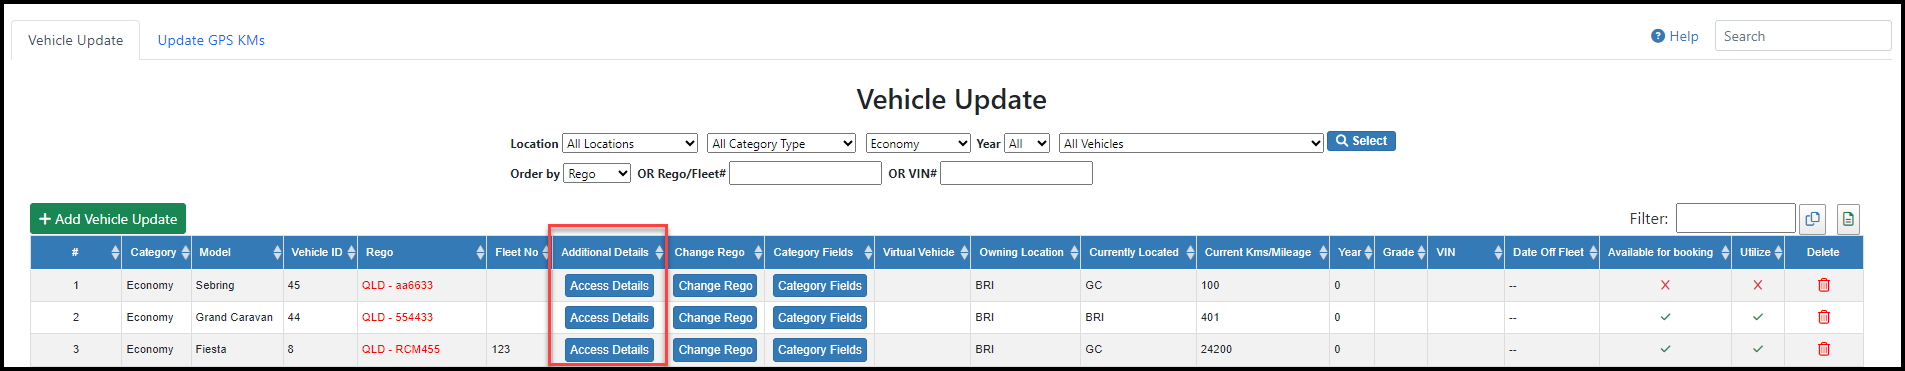Copy table using the copy icon

tap(1812, 219)
